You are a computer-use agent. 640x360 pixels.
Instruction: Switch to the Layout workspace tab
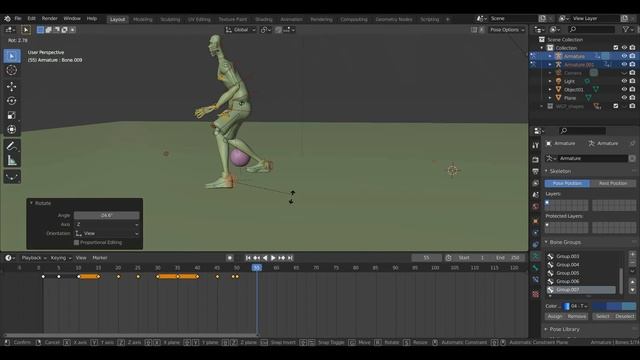click(118, 19)
